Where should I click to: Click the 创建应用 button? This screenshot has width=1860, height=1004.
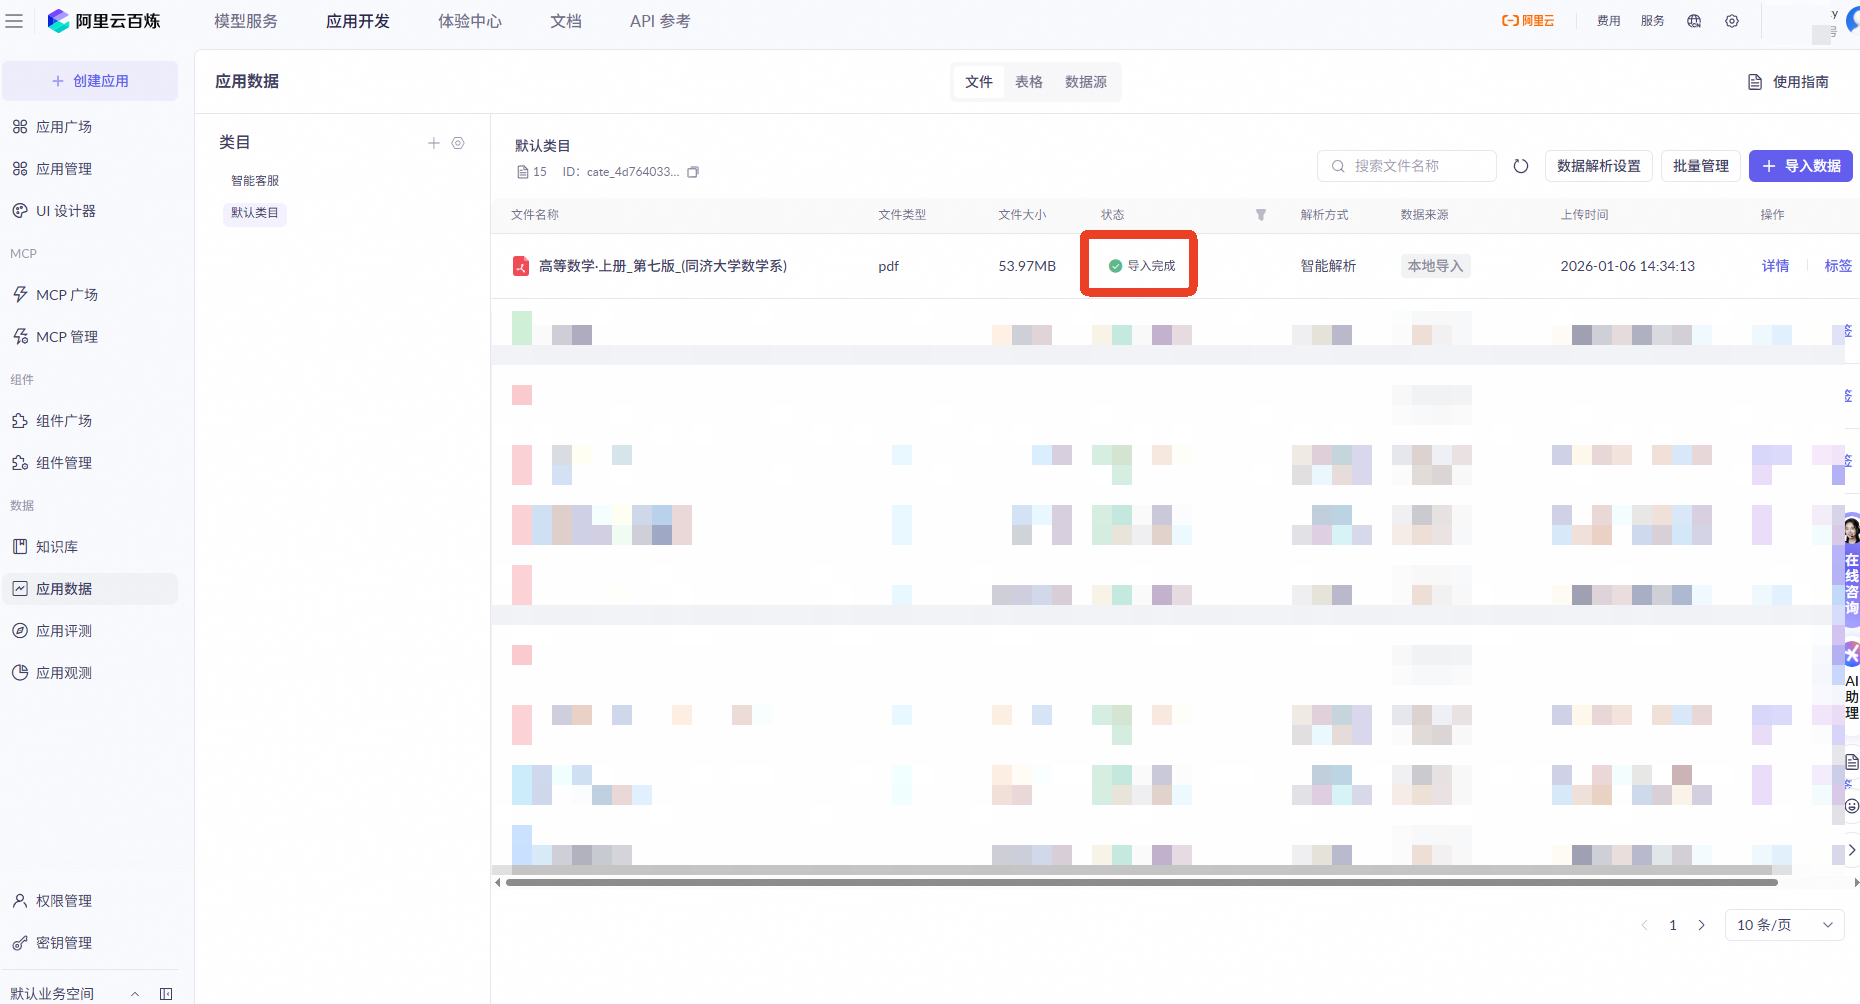[x=90, y=81]
